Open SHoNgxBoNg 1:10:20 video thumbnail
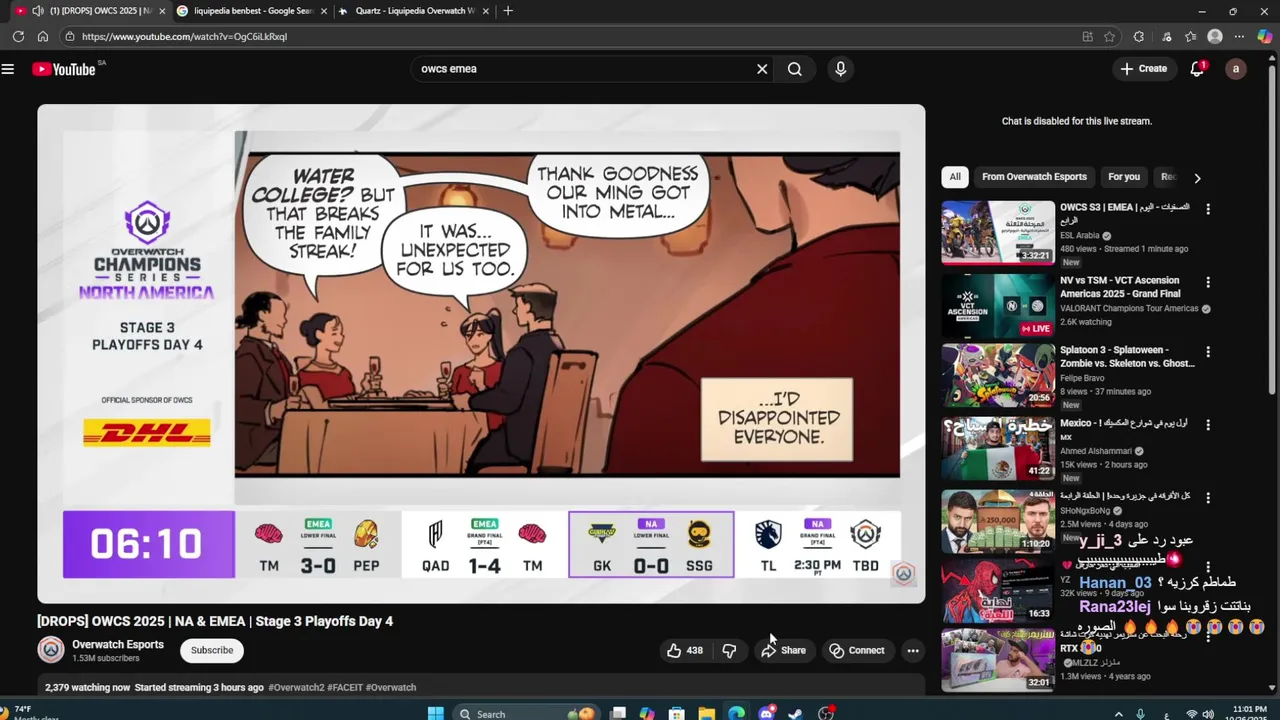 [998, 521]
